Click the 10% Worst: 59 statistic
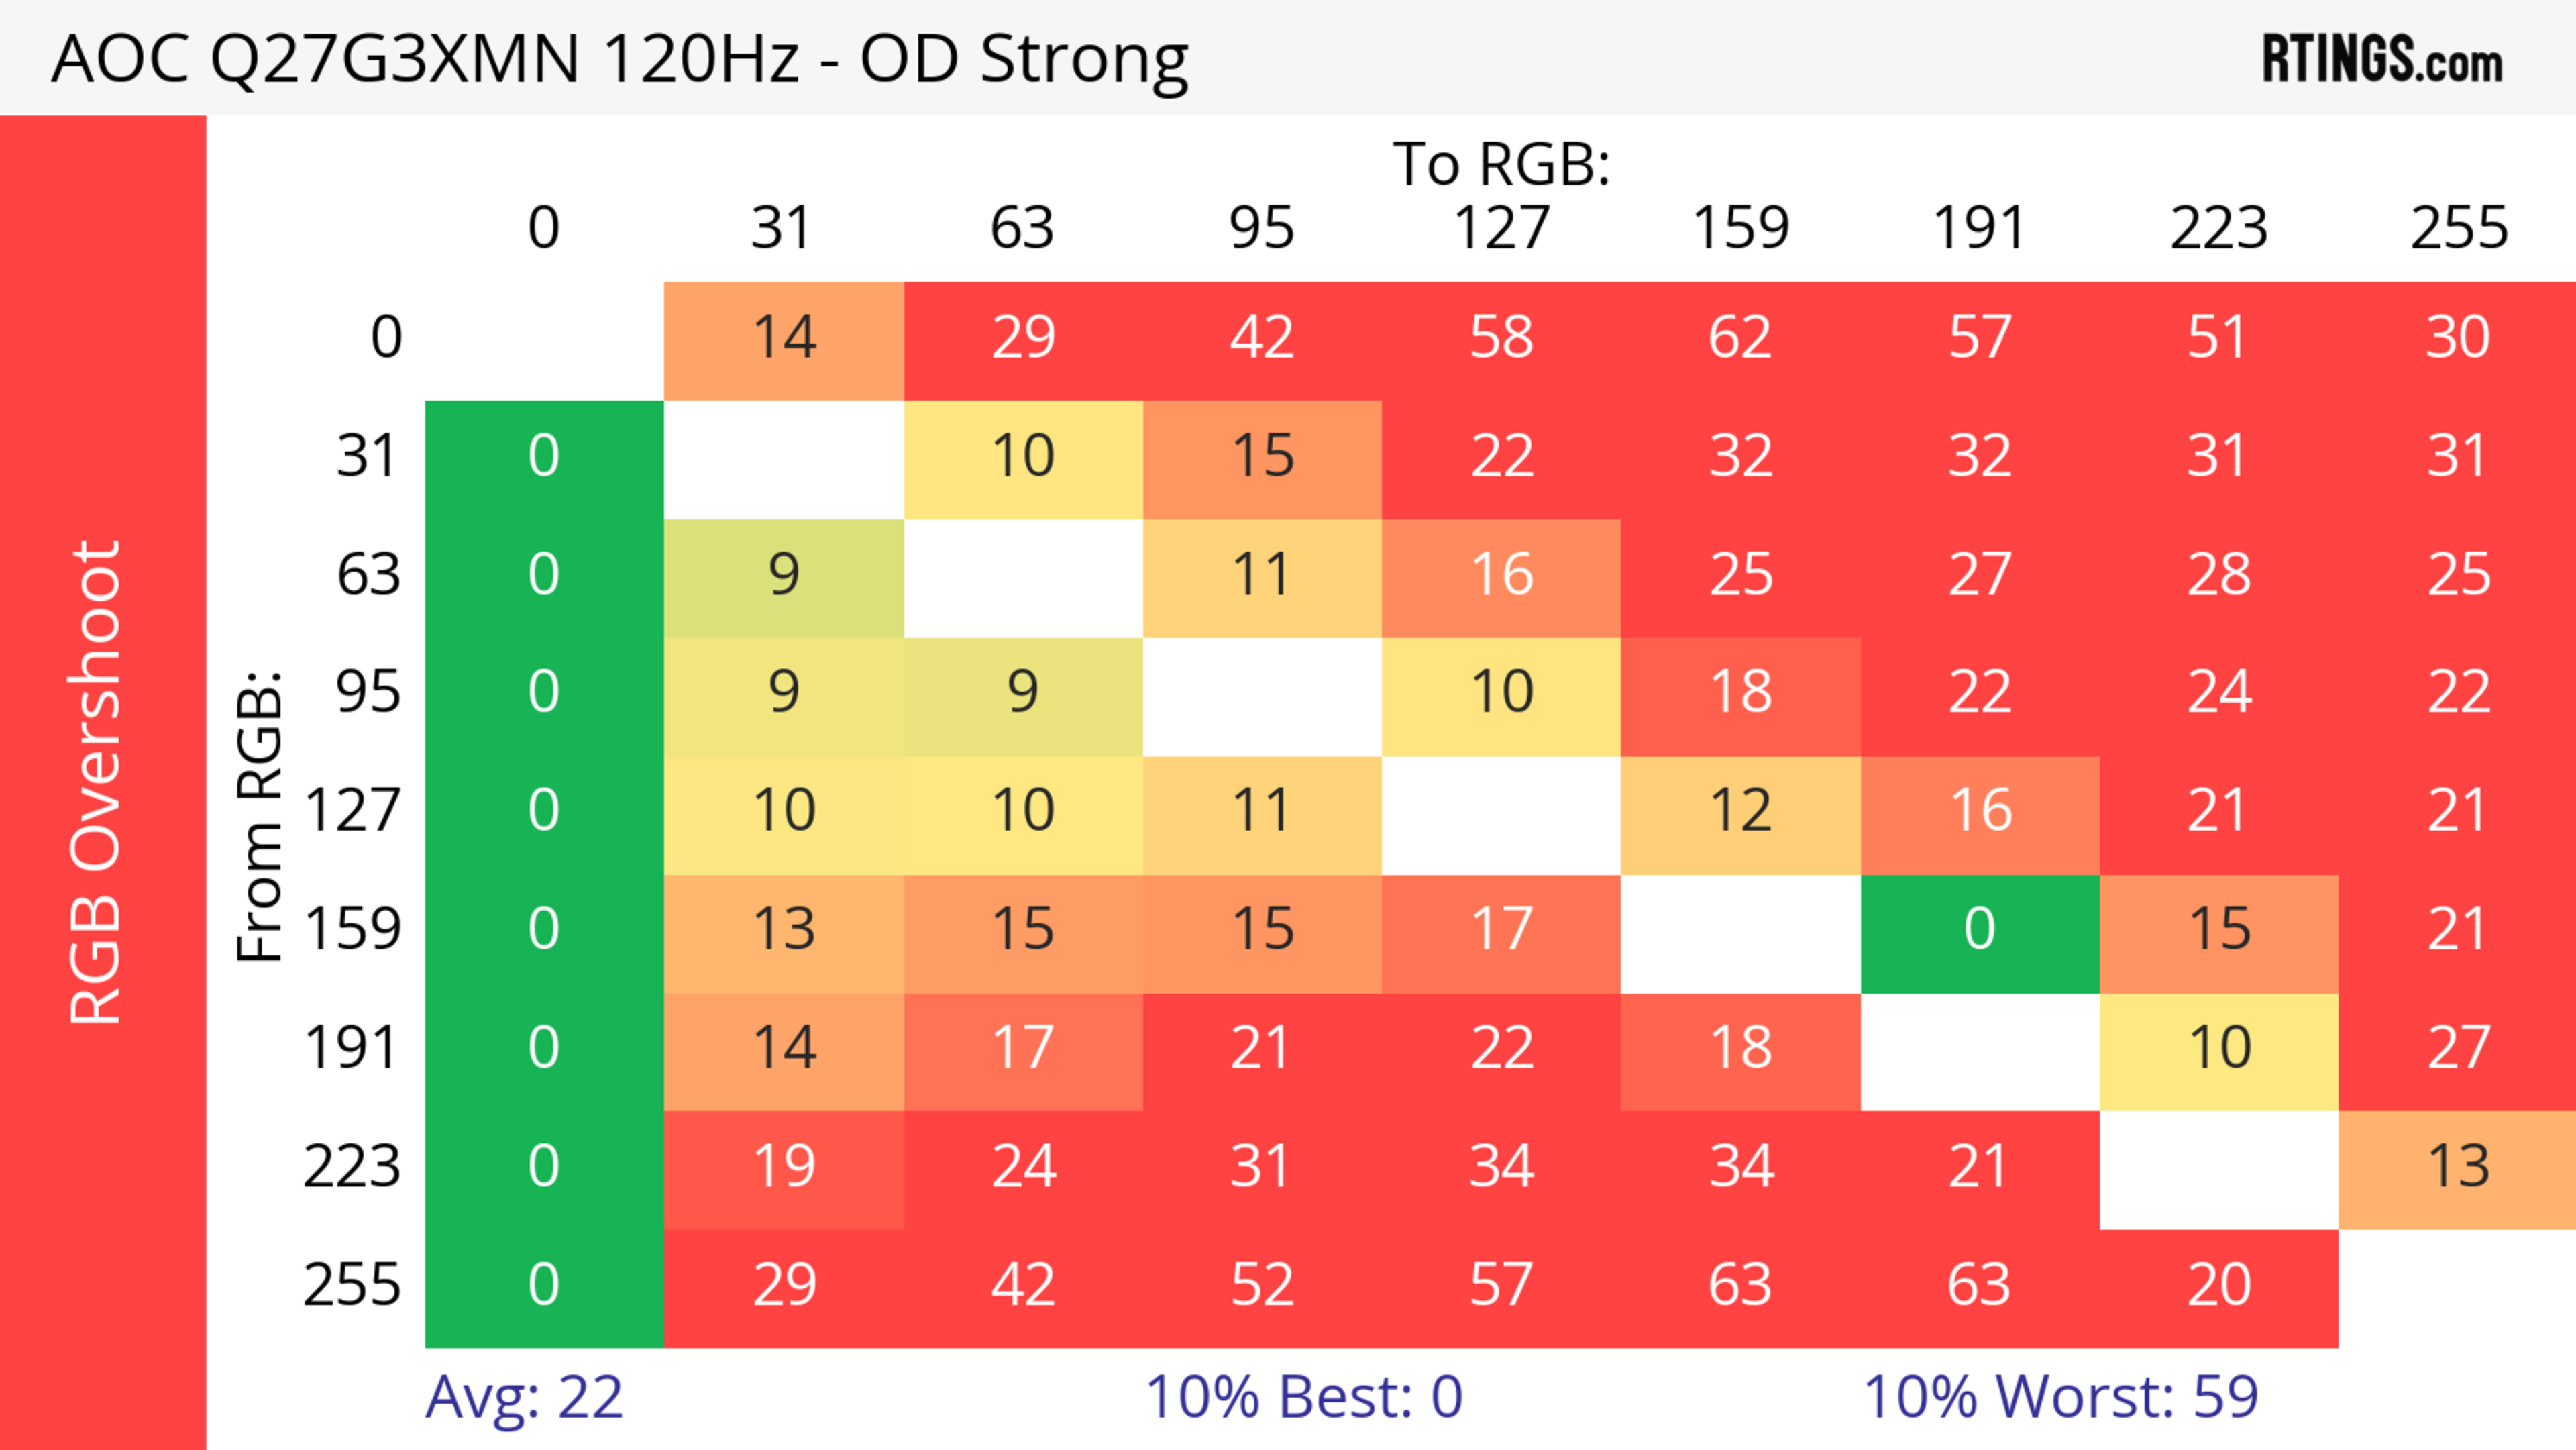The height and width of the screenshot is (1450, 2576). pos(2060,1397)
